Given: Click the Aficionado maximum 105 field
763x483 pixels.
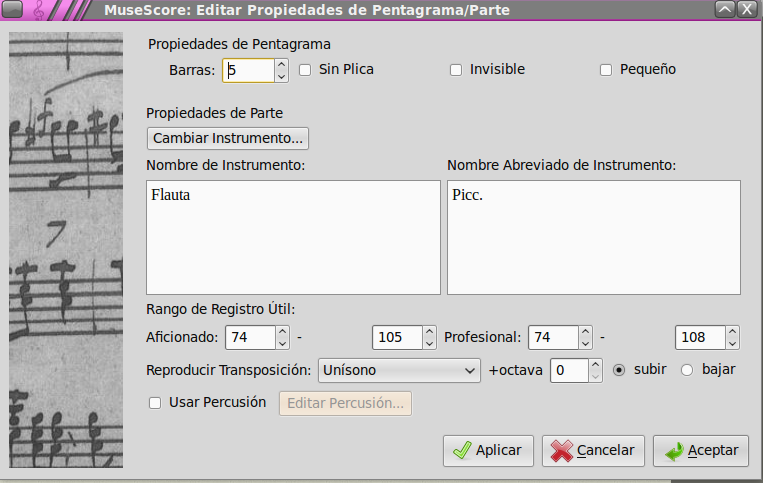Looking at the screenshot, I should tap(398, 338).
